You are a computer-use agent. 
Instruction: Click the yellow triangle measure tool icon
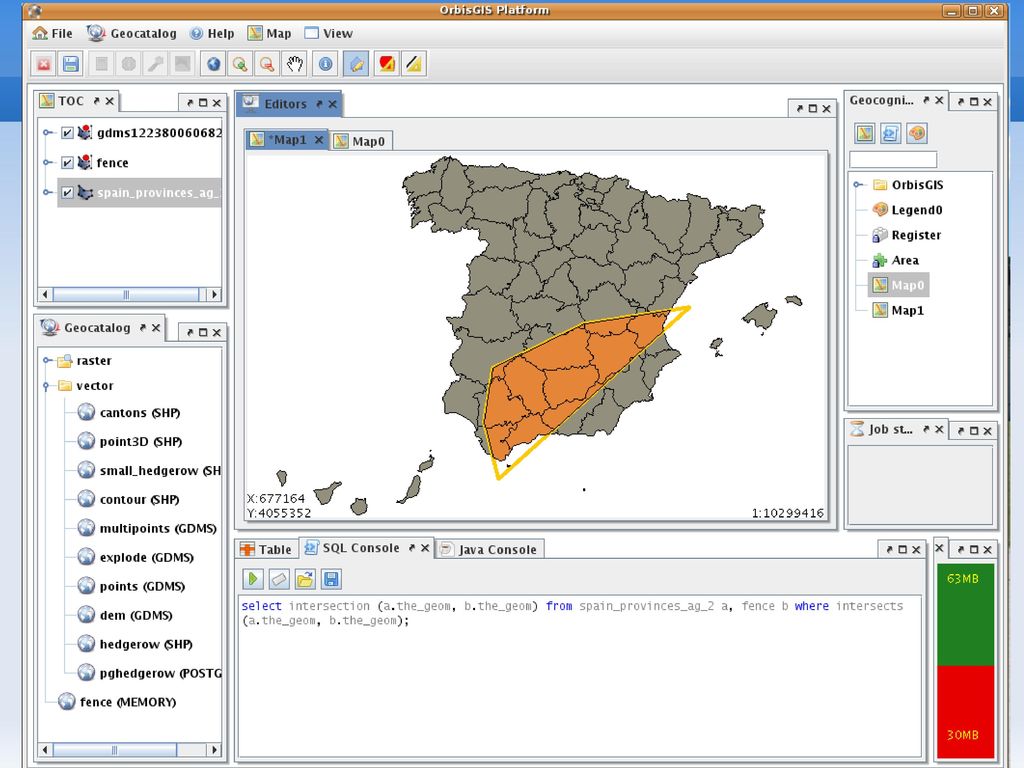[413, 64]
